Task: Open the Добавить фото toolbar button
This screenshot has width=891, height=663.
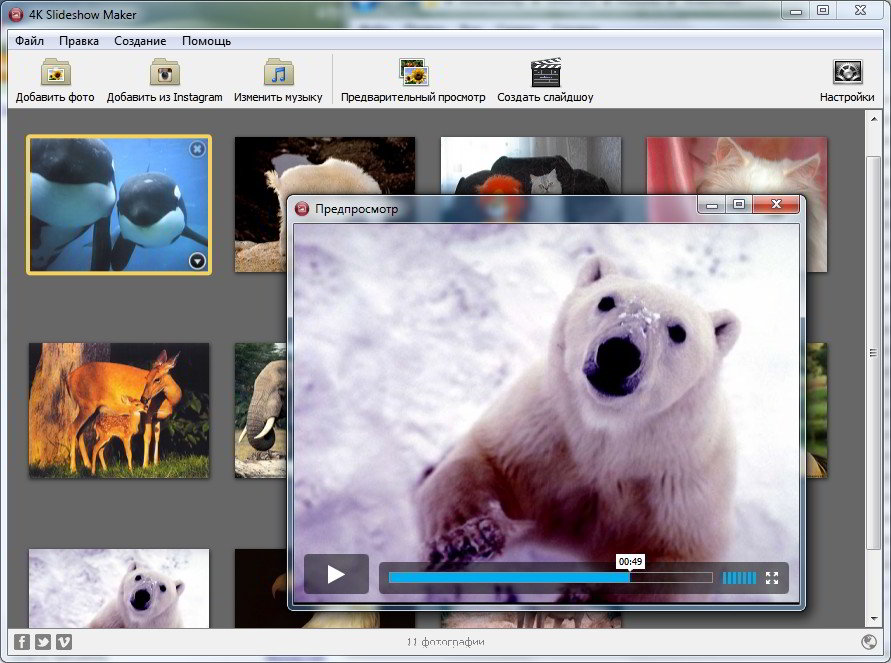Action: [55, 81]
